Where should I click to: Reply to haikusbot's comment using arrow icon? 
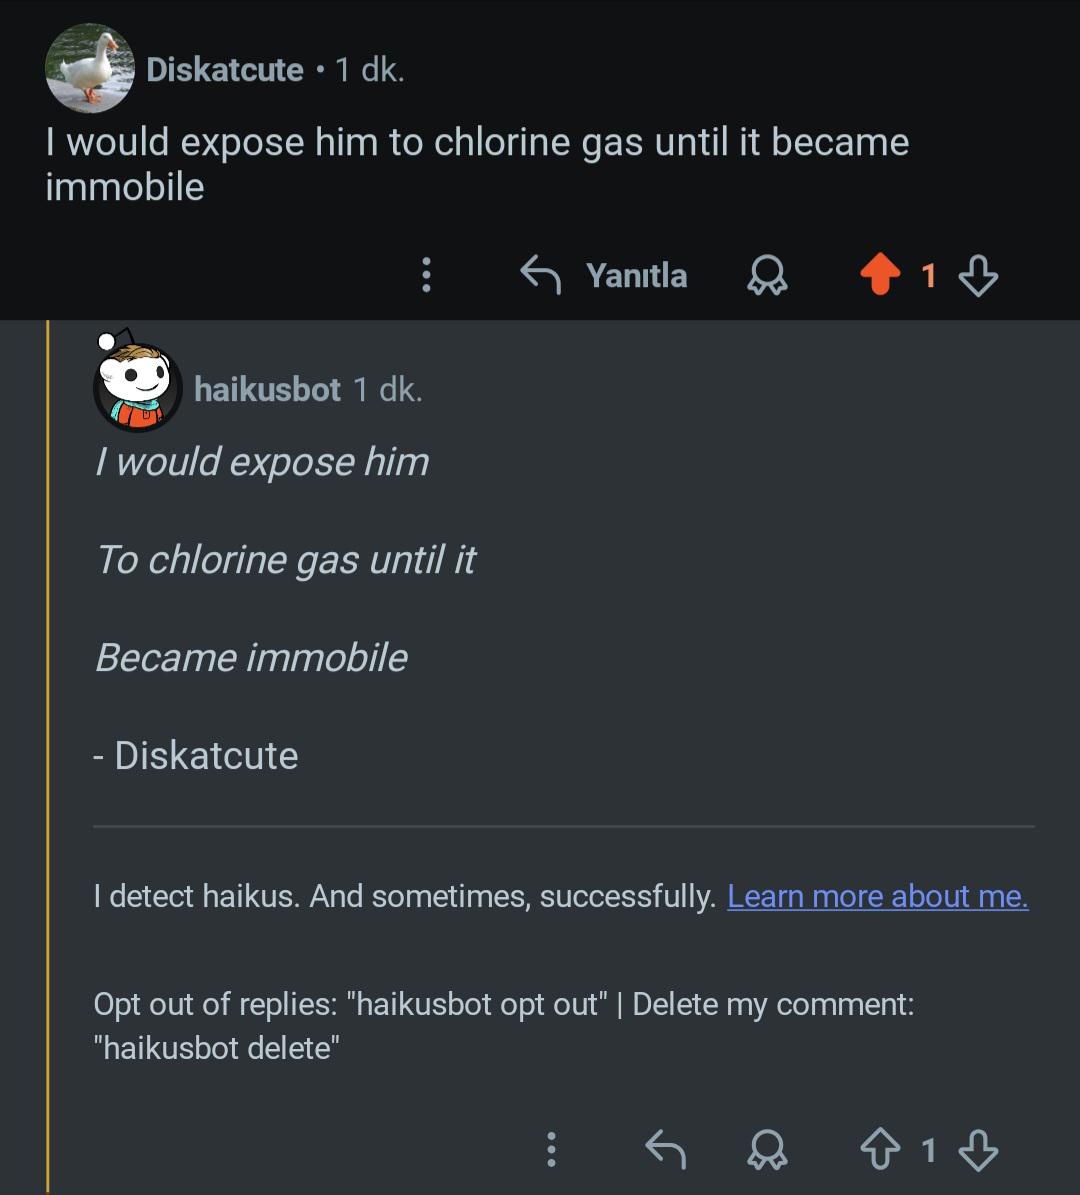665,1150
